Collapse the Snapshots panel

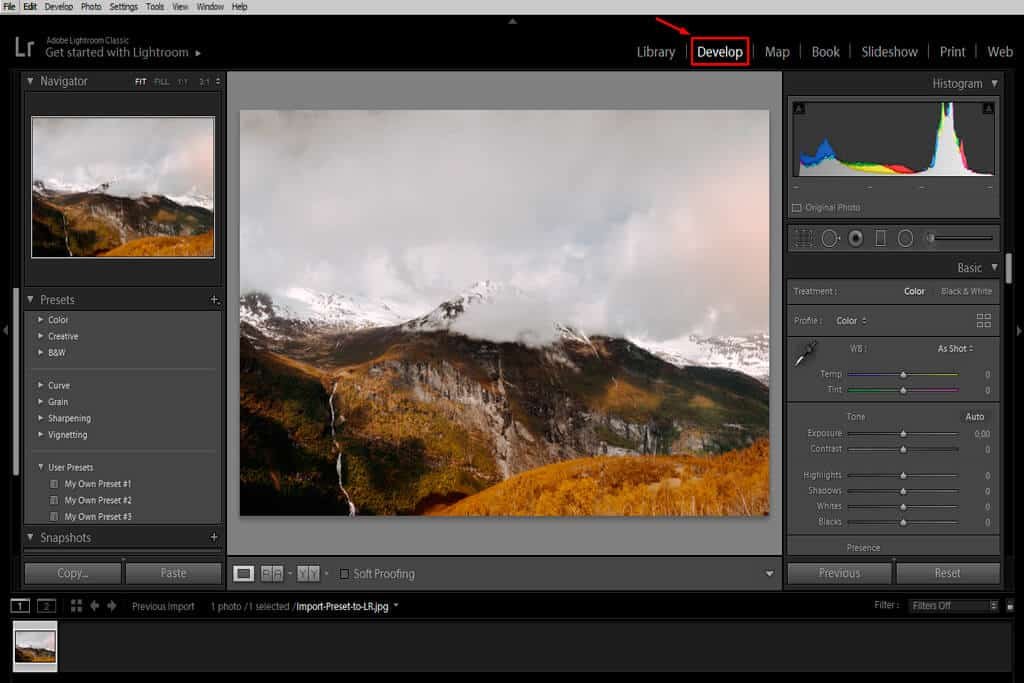tap(30, 537)
